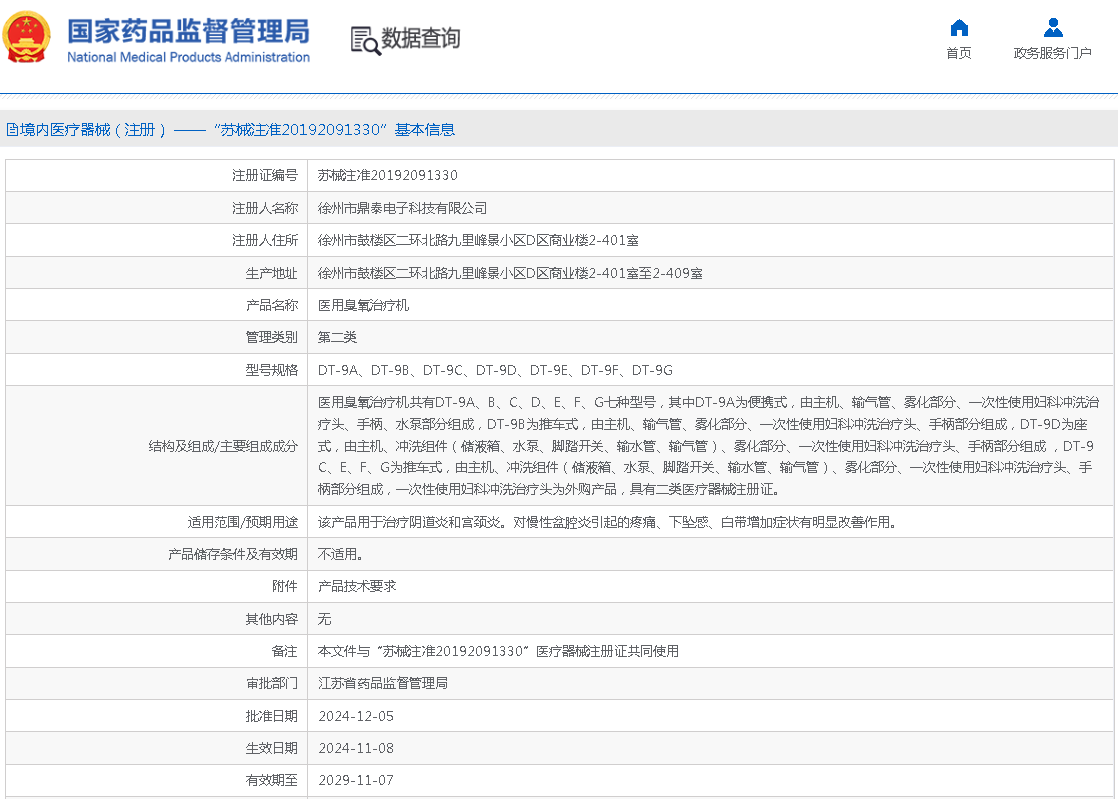Click the 管理类别 value 第二类
1118x799 pixels.
point(337,337)
